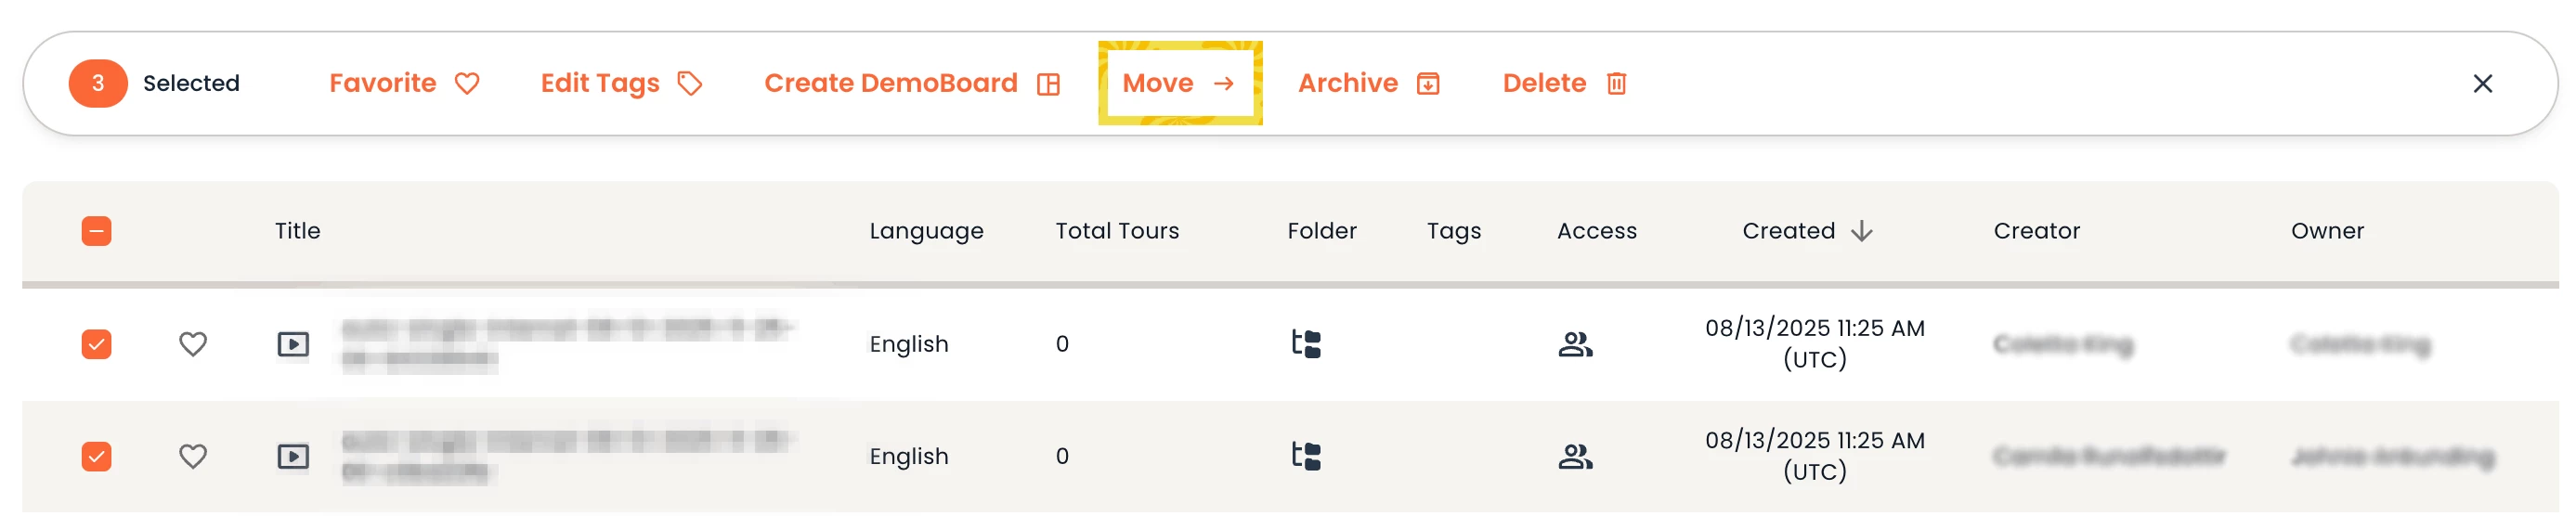Click the folder icon in first row

(x=1306, y=344)
